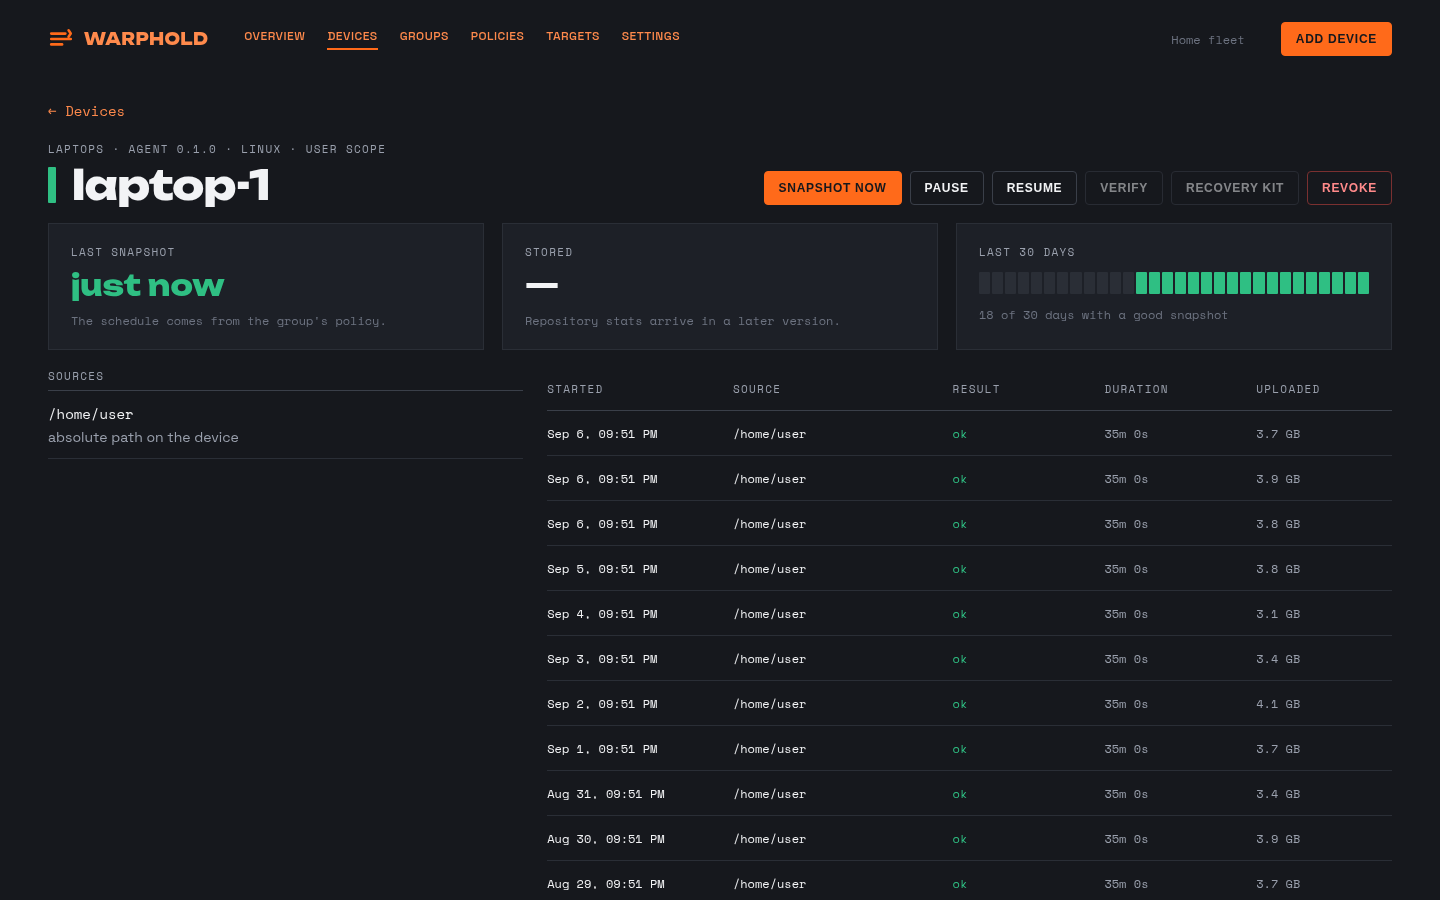The image size is (1440, 900).
Task: Open the Overview tab
Action: click(x=274, y=36)
